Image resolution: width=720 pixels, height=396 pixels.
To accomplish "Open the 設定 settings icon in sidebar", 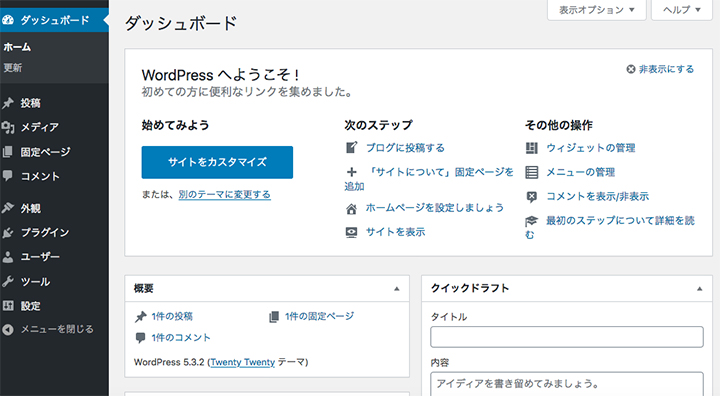I will (x=8, y=305).
